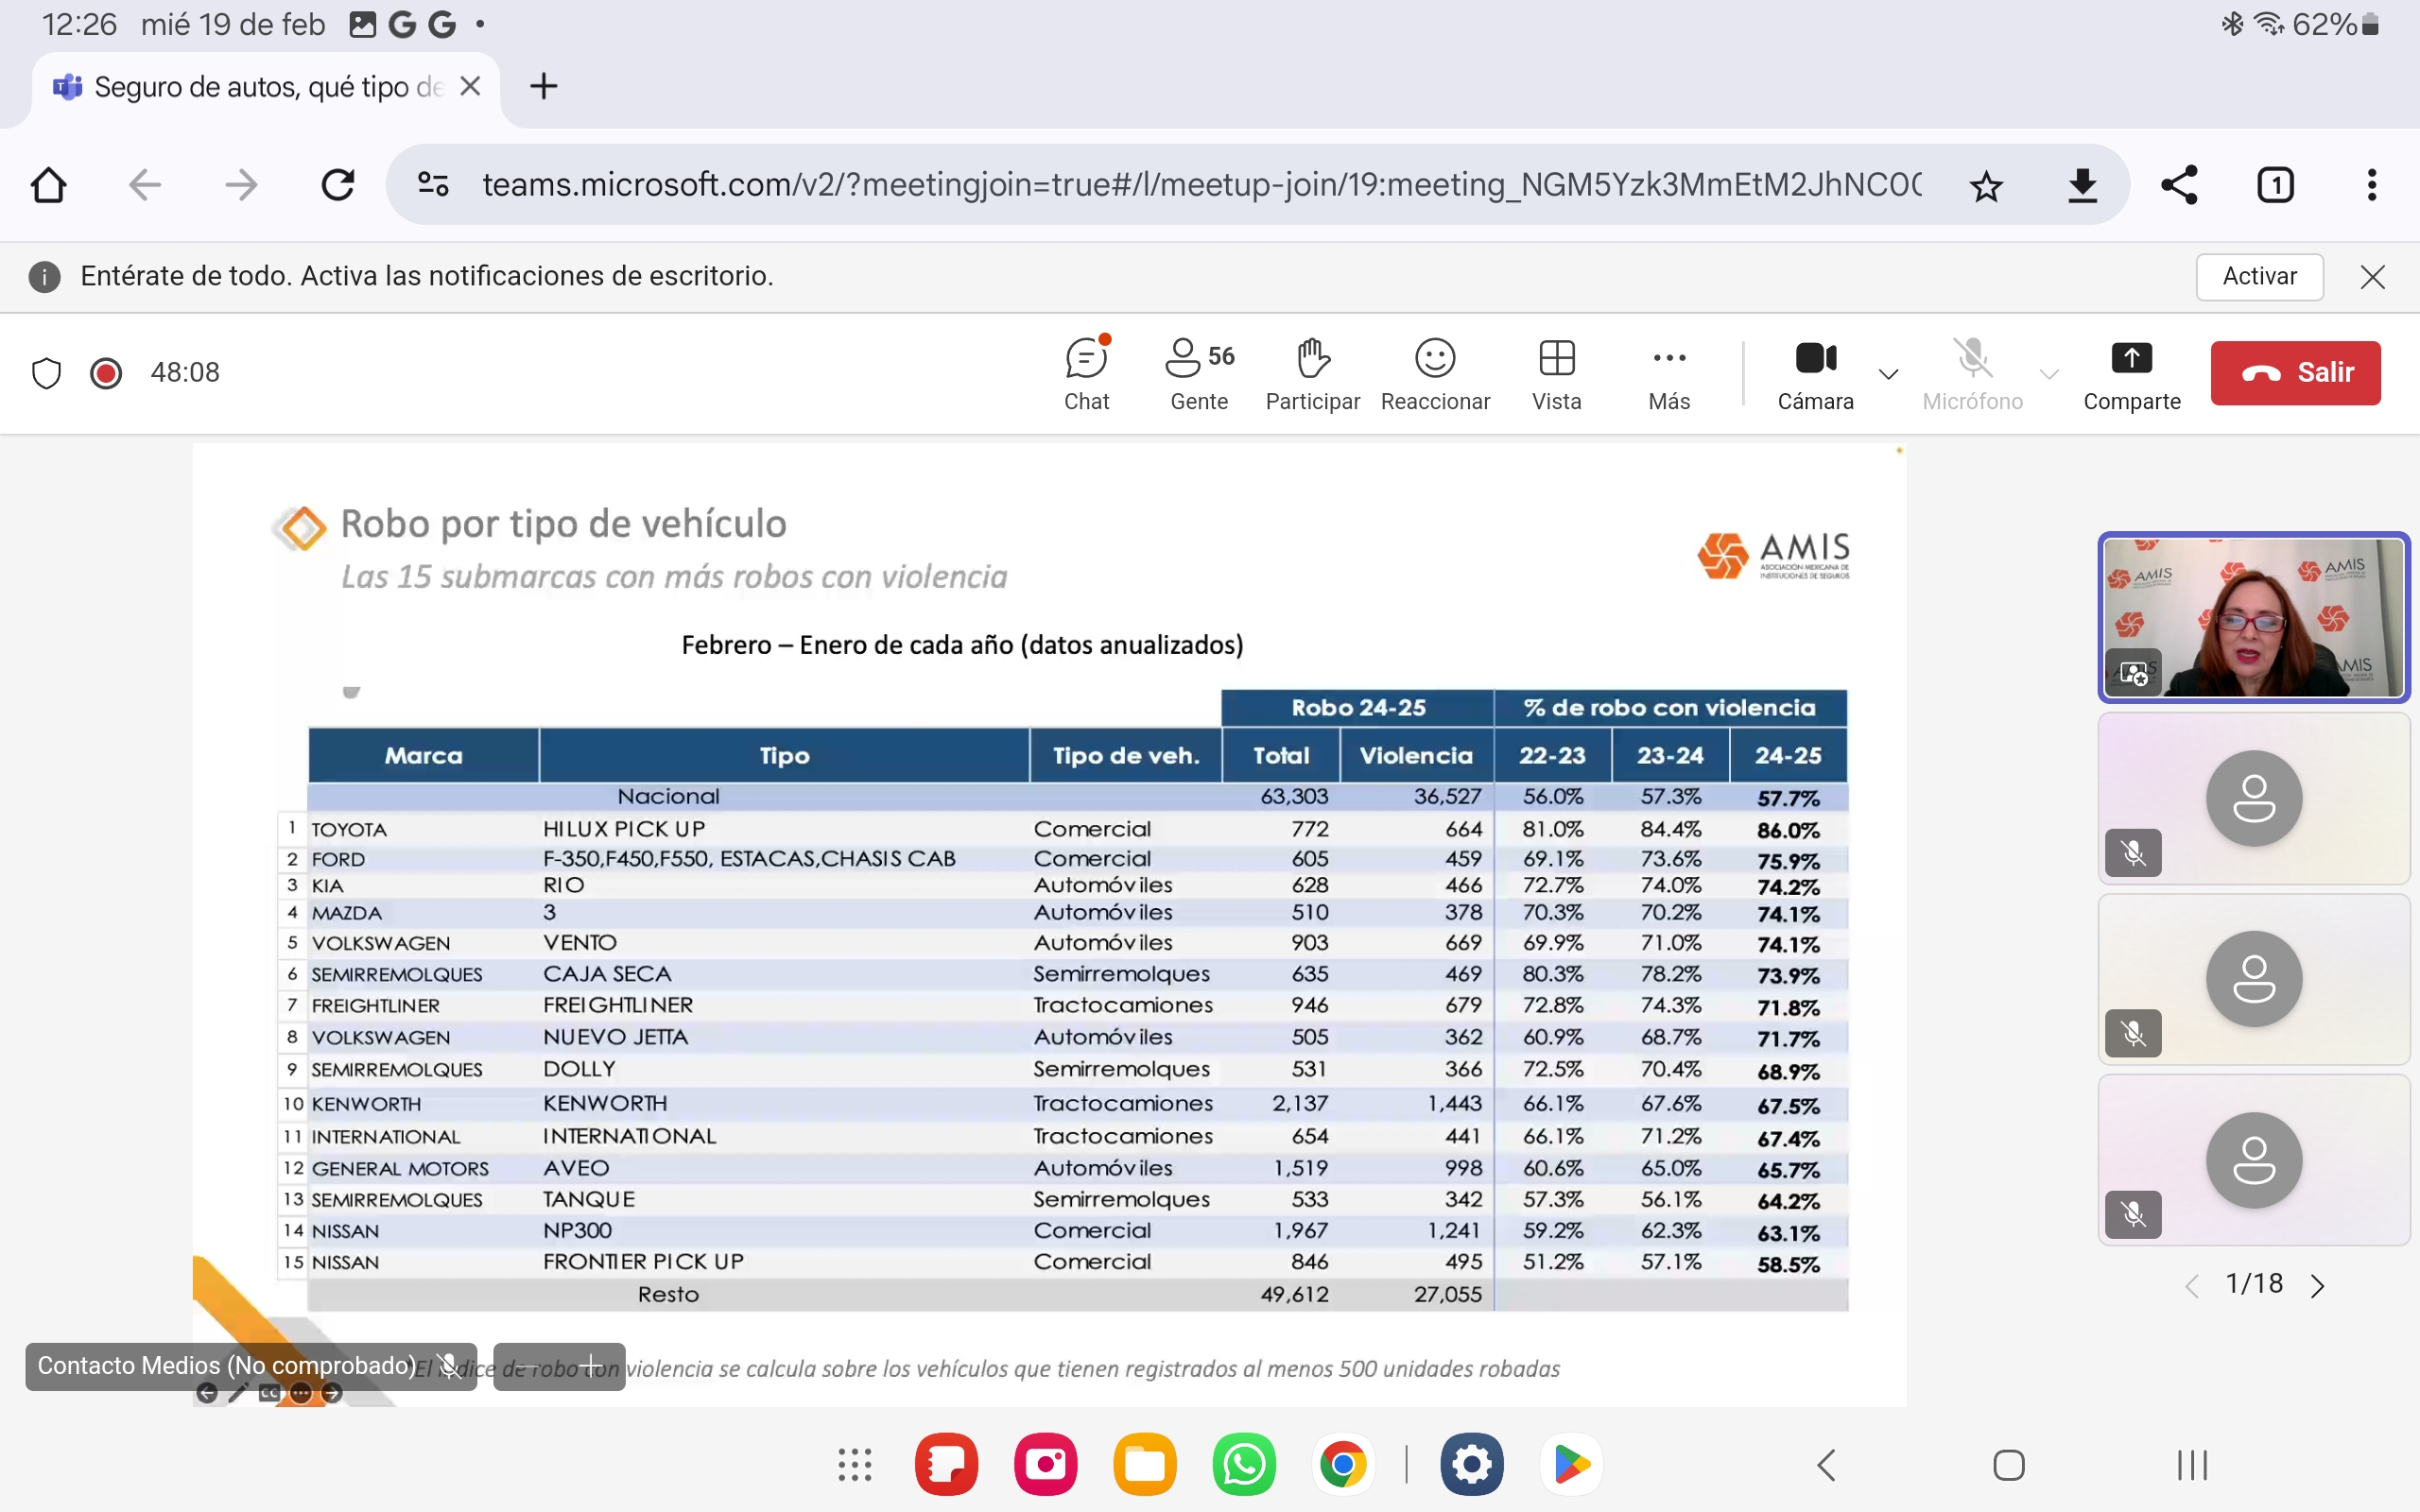Viewport: 2420px width, 1512px height.
Task: Expand the camera options chevron
Action: click(1888, 374)
